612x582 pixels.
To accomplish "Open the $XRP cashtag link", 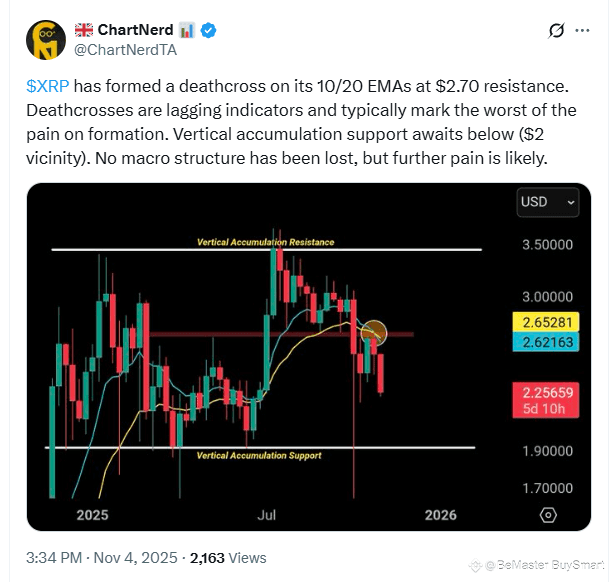I will click(x=48, y=86).
